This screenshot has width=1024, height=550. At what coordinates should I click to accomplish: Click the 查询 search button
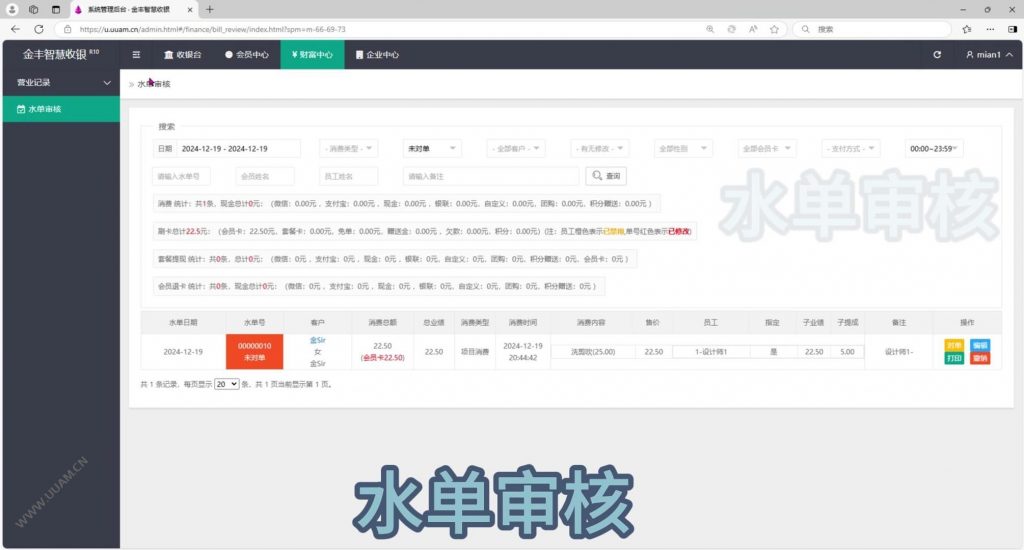coord(606,176)
